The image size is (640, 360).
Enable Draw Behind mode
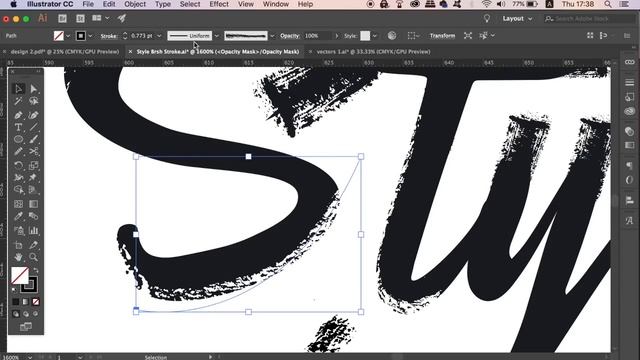pyautogui.click(x=26, y=314)
